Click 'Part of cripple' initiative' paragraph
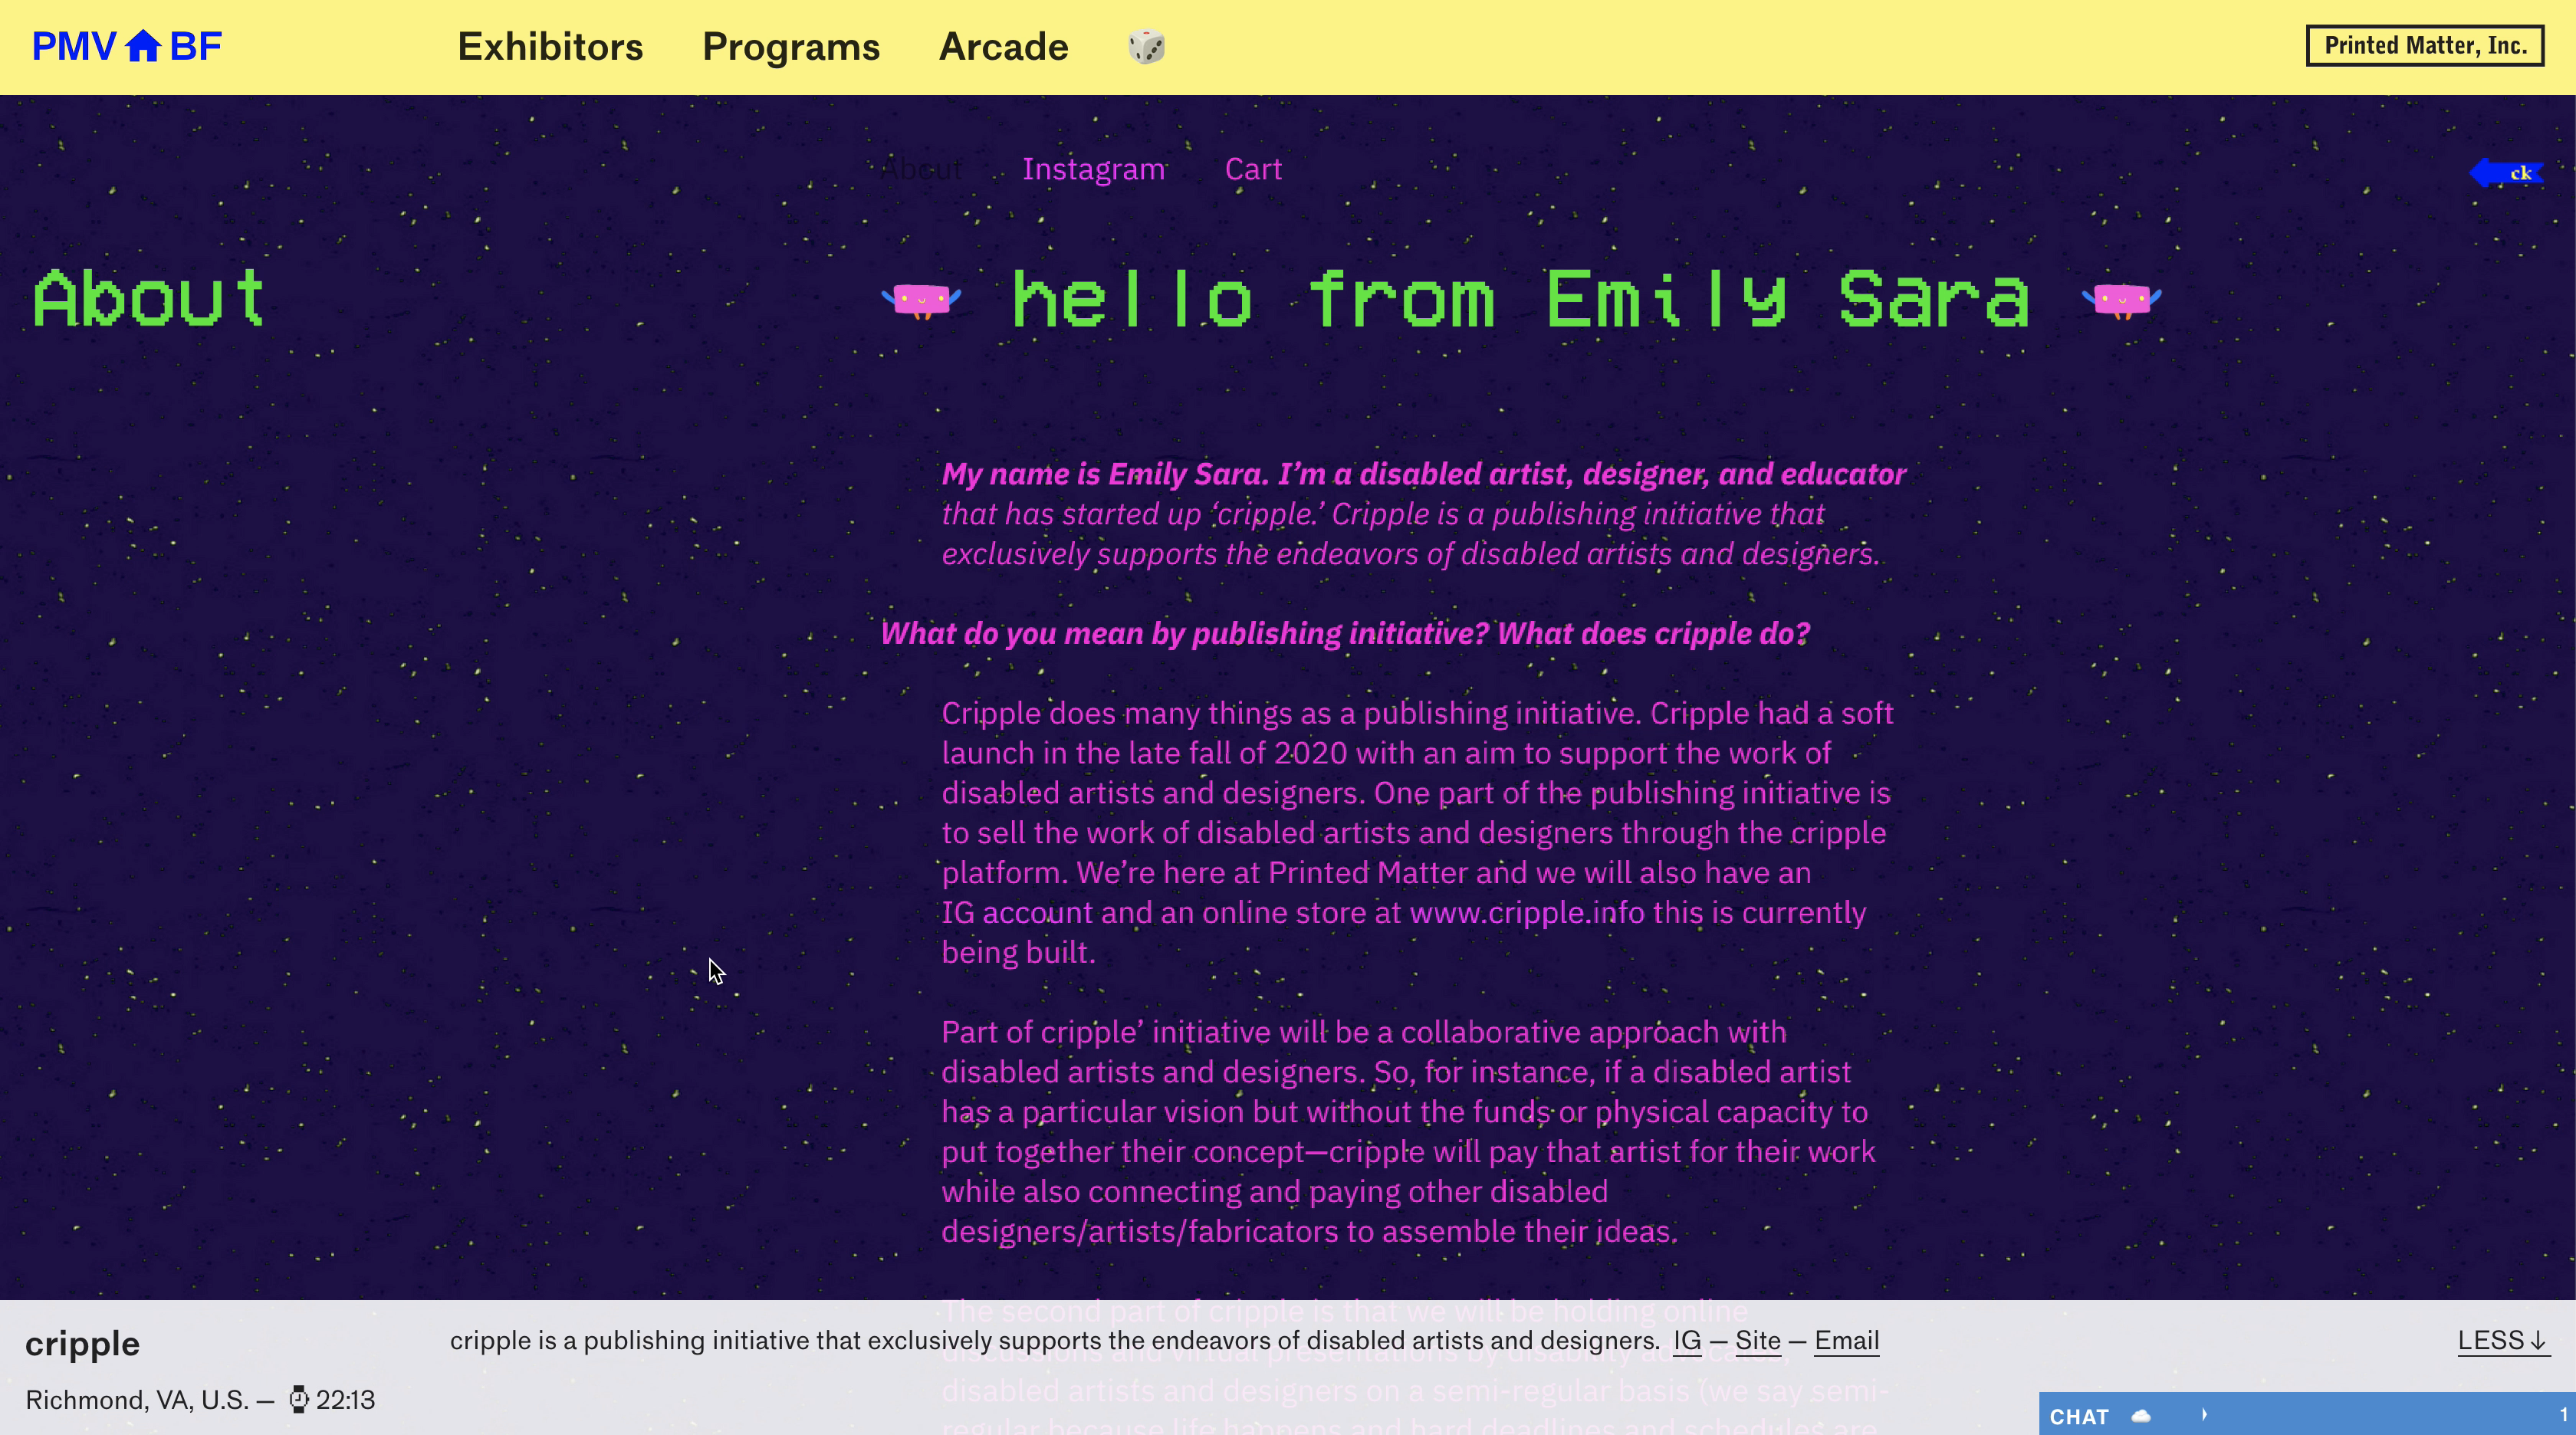2576x1435 pixels. pyautogui.click(x=1408, y=1131)
